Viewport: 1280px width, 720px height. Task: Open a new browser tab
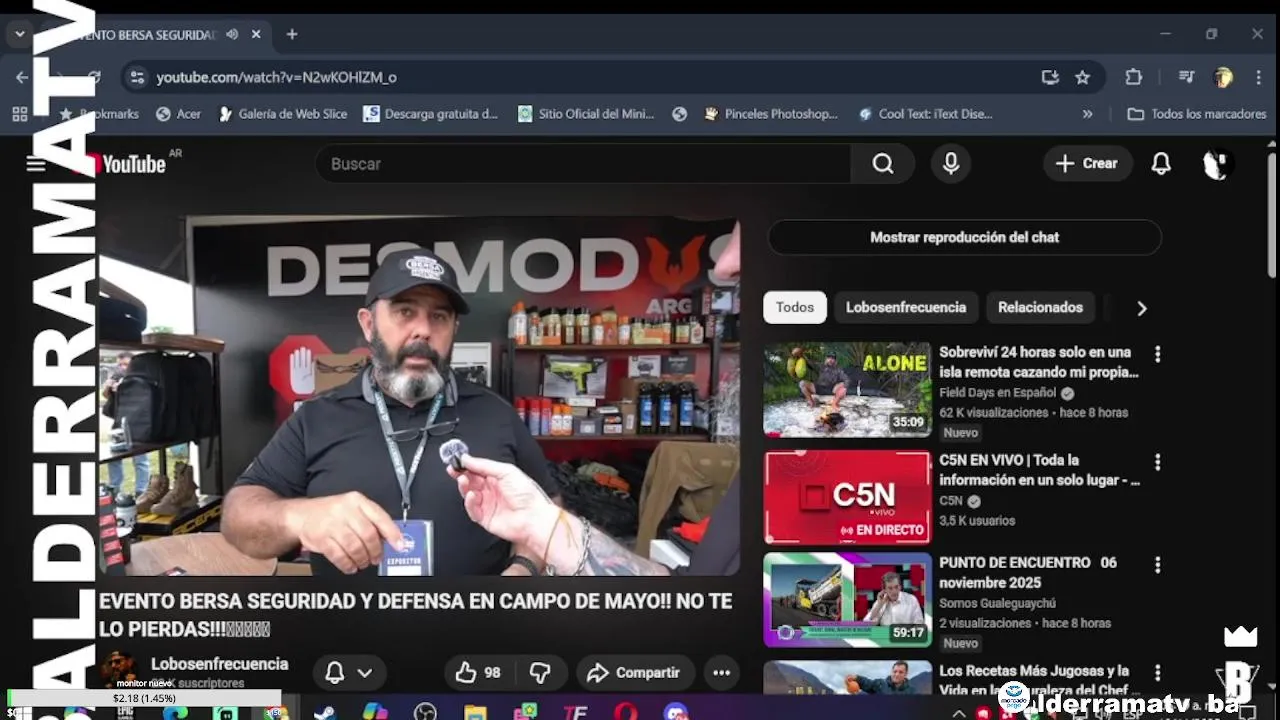pos(292,34)
